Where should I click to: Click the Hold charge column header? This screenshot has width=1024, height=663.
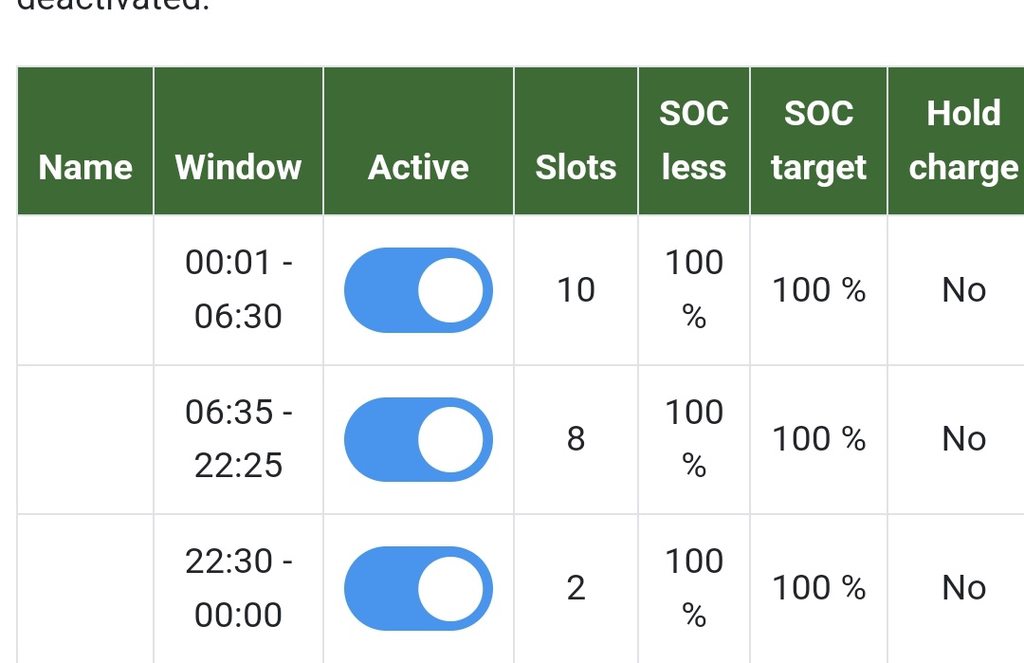(x=963, y=141)
